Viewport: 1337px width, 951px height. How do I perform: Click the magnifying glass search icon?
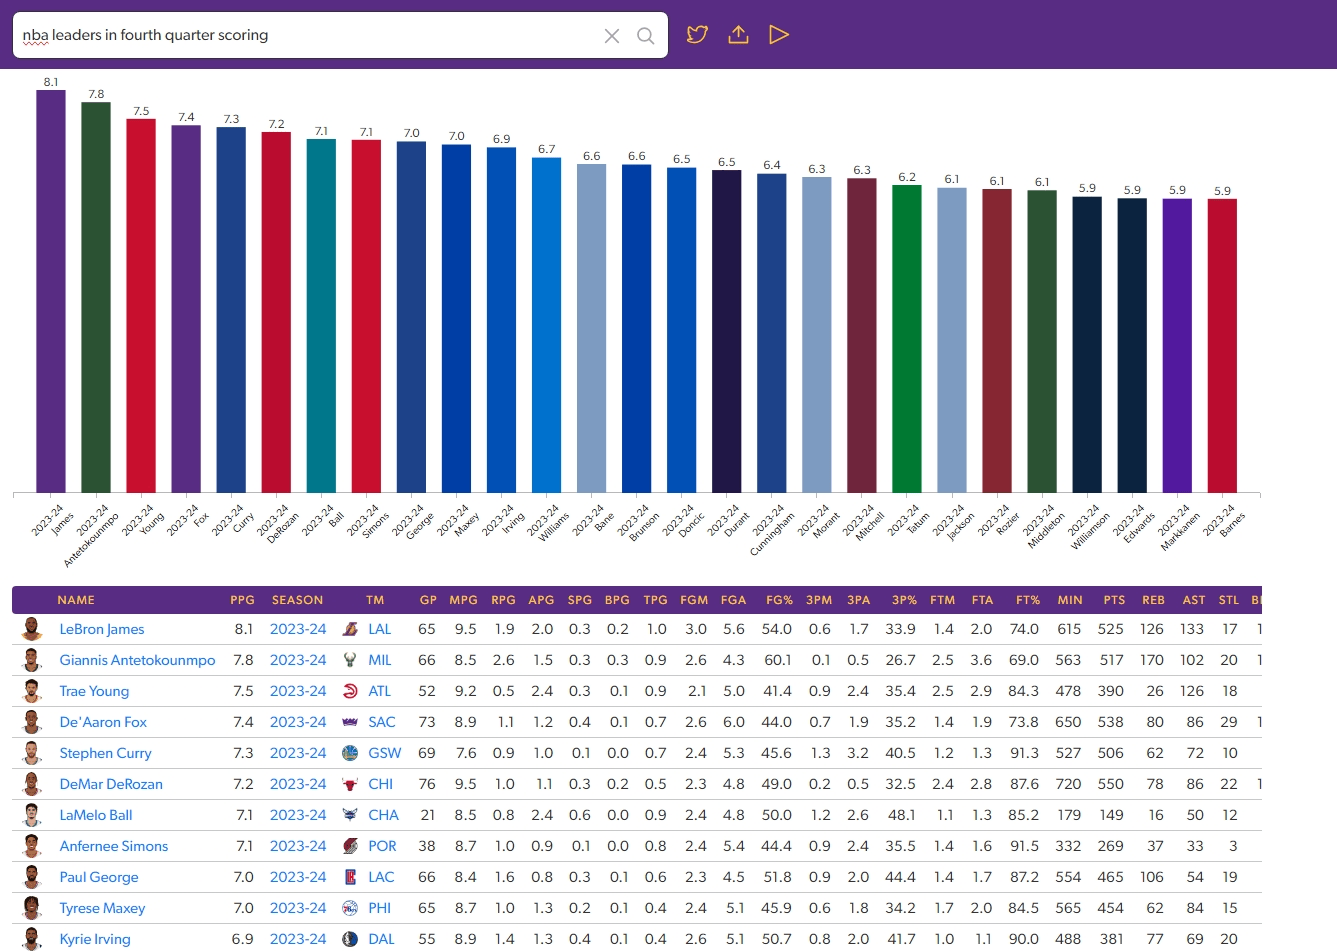tap(646, 36)
